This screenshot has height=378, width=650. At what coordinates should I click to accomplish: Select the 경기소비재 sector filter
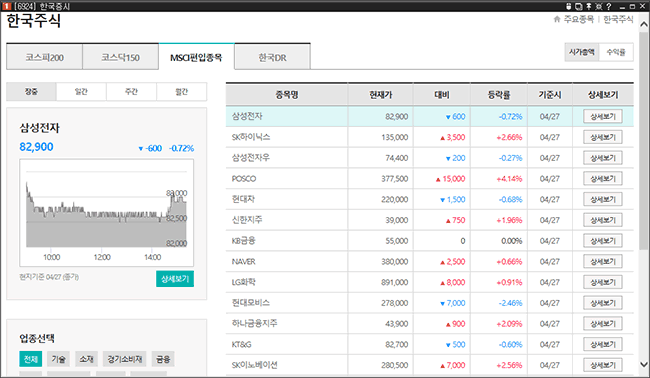click(x=125, y=359)
